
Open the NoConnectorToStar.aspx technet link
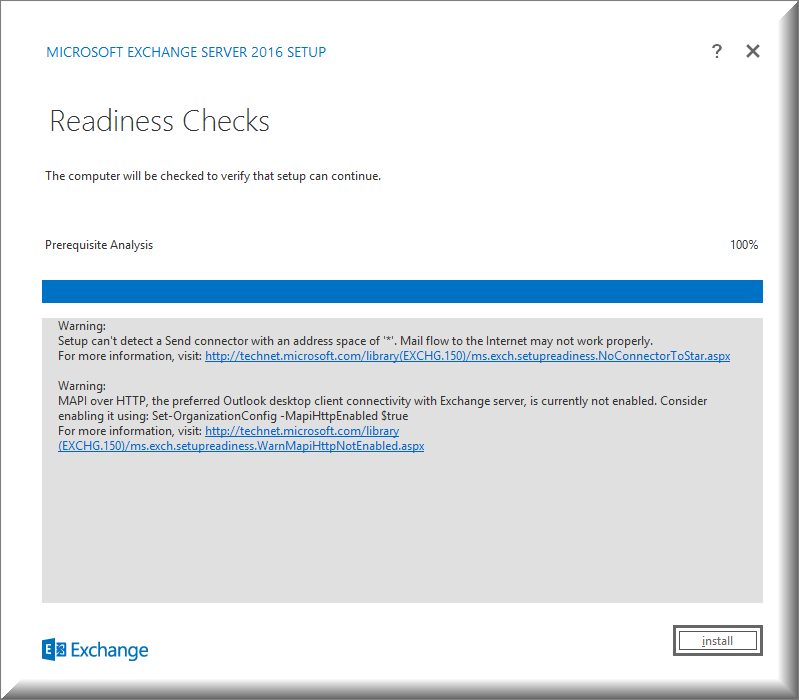point(467,356)
